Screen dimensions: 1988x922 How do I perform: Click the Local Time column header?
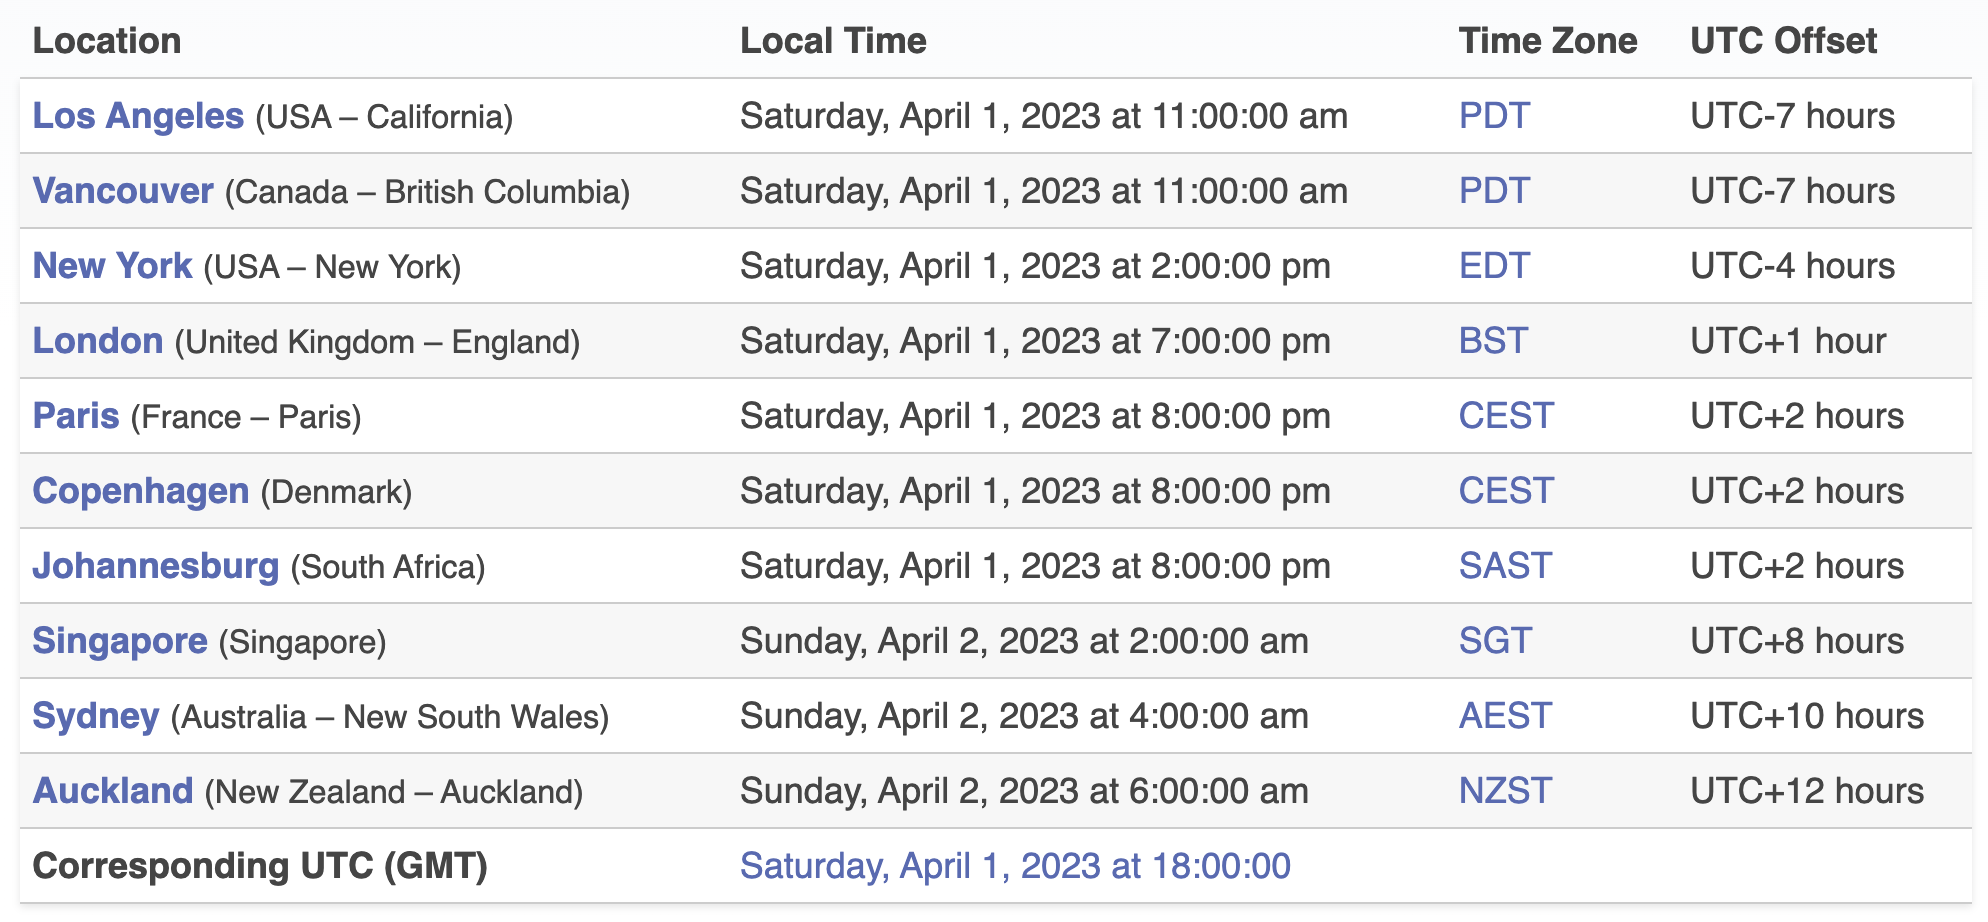click(833, 41)
